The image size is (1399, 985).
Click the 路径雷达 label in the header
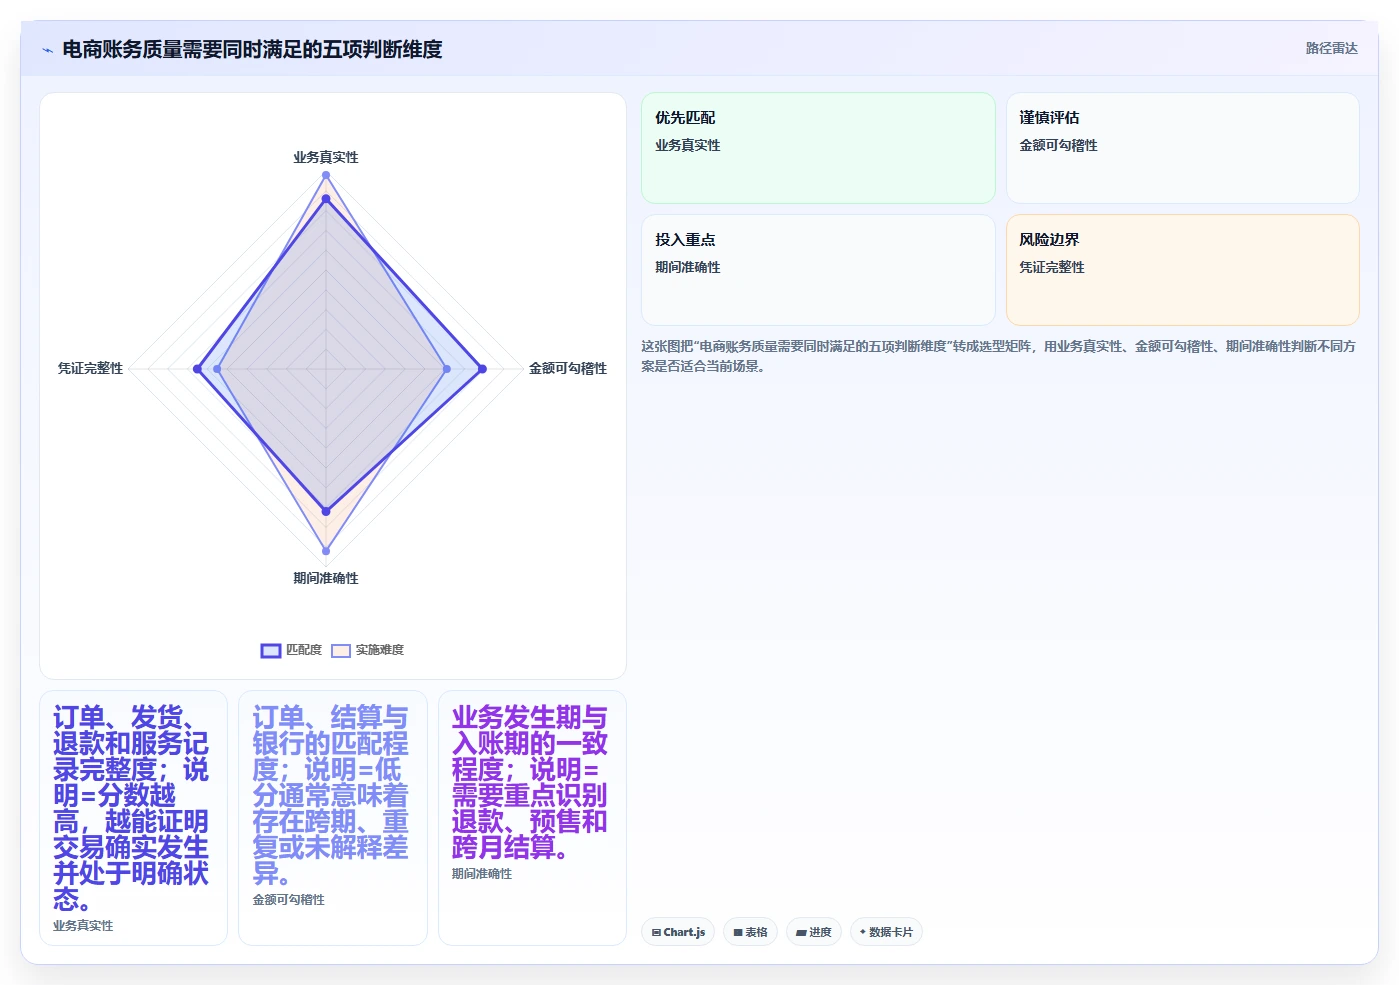[1332, 48]
